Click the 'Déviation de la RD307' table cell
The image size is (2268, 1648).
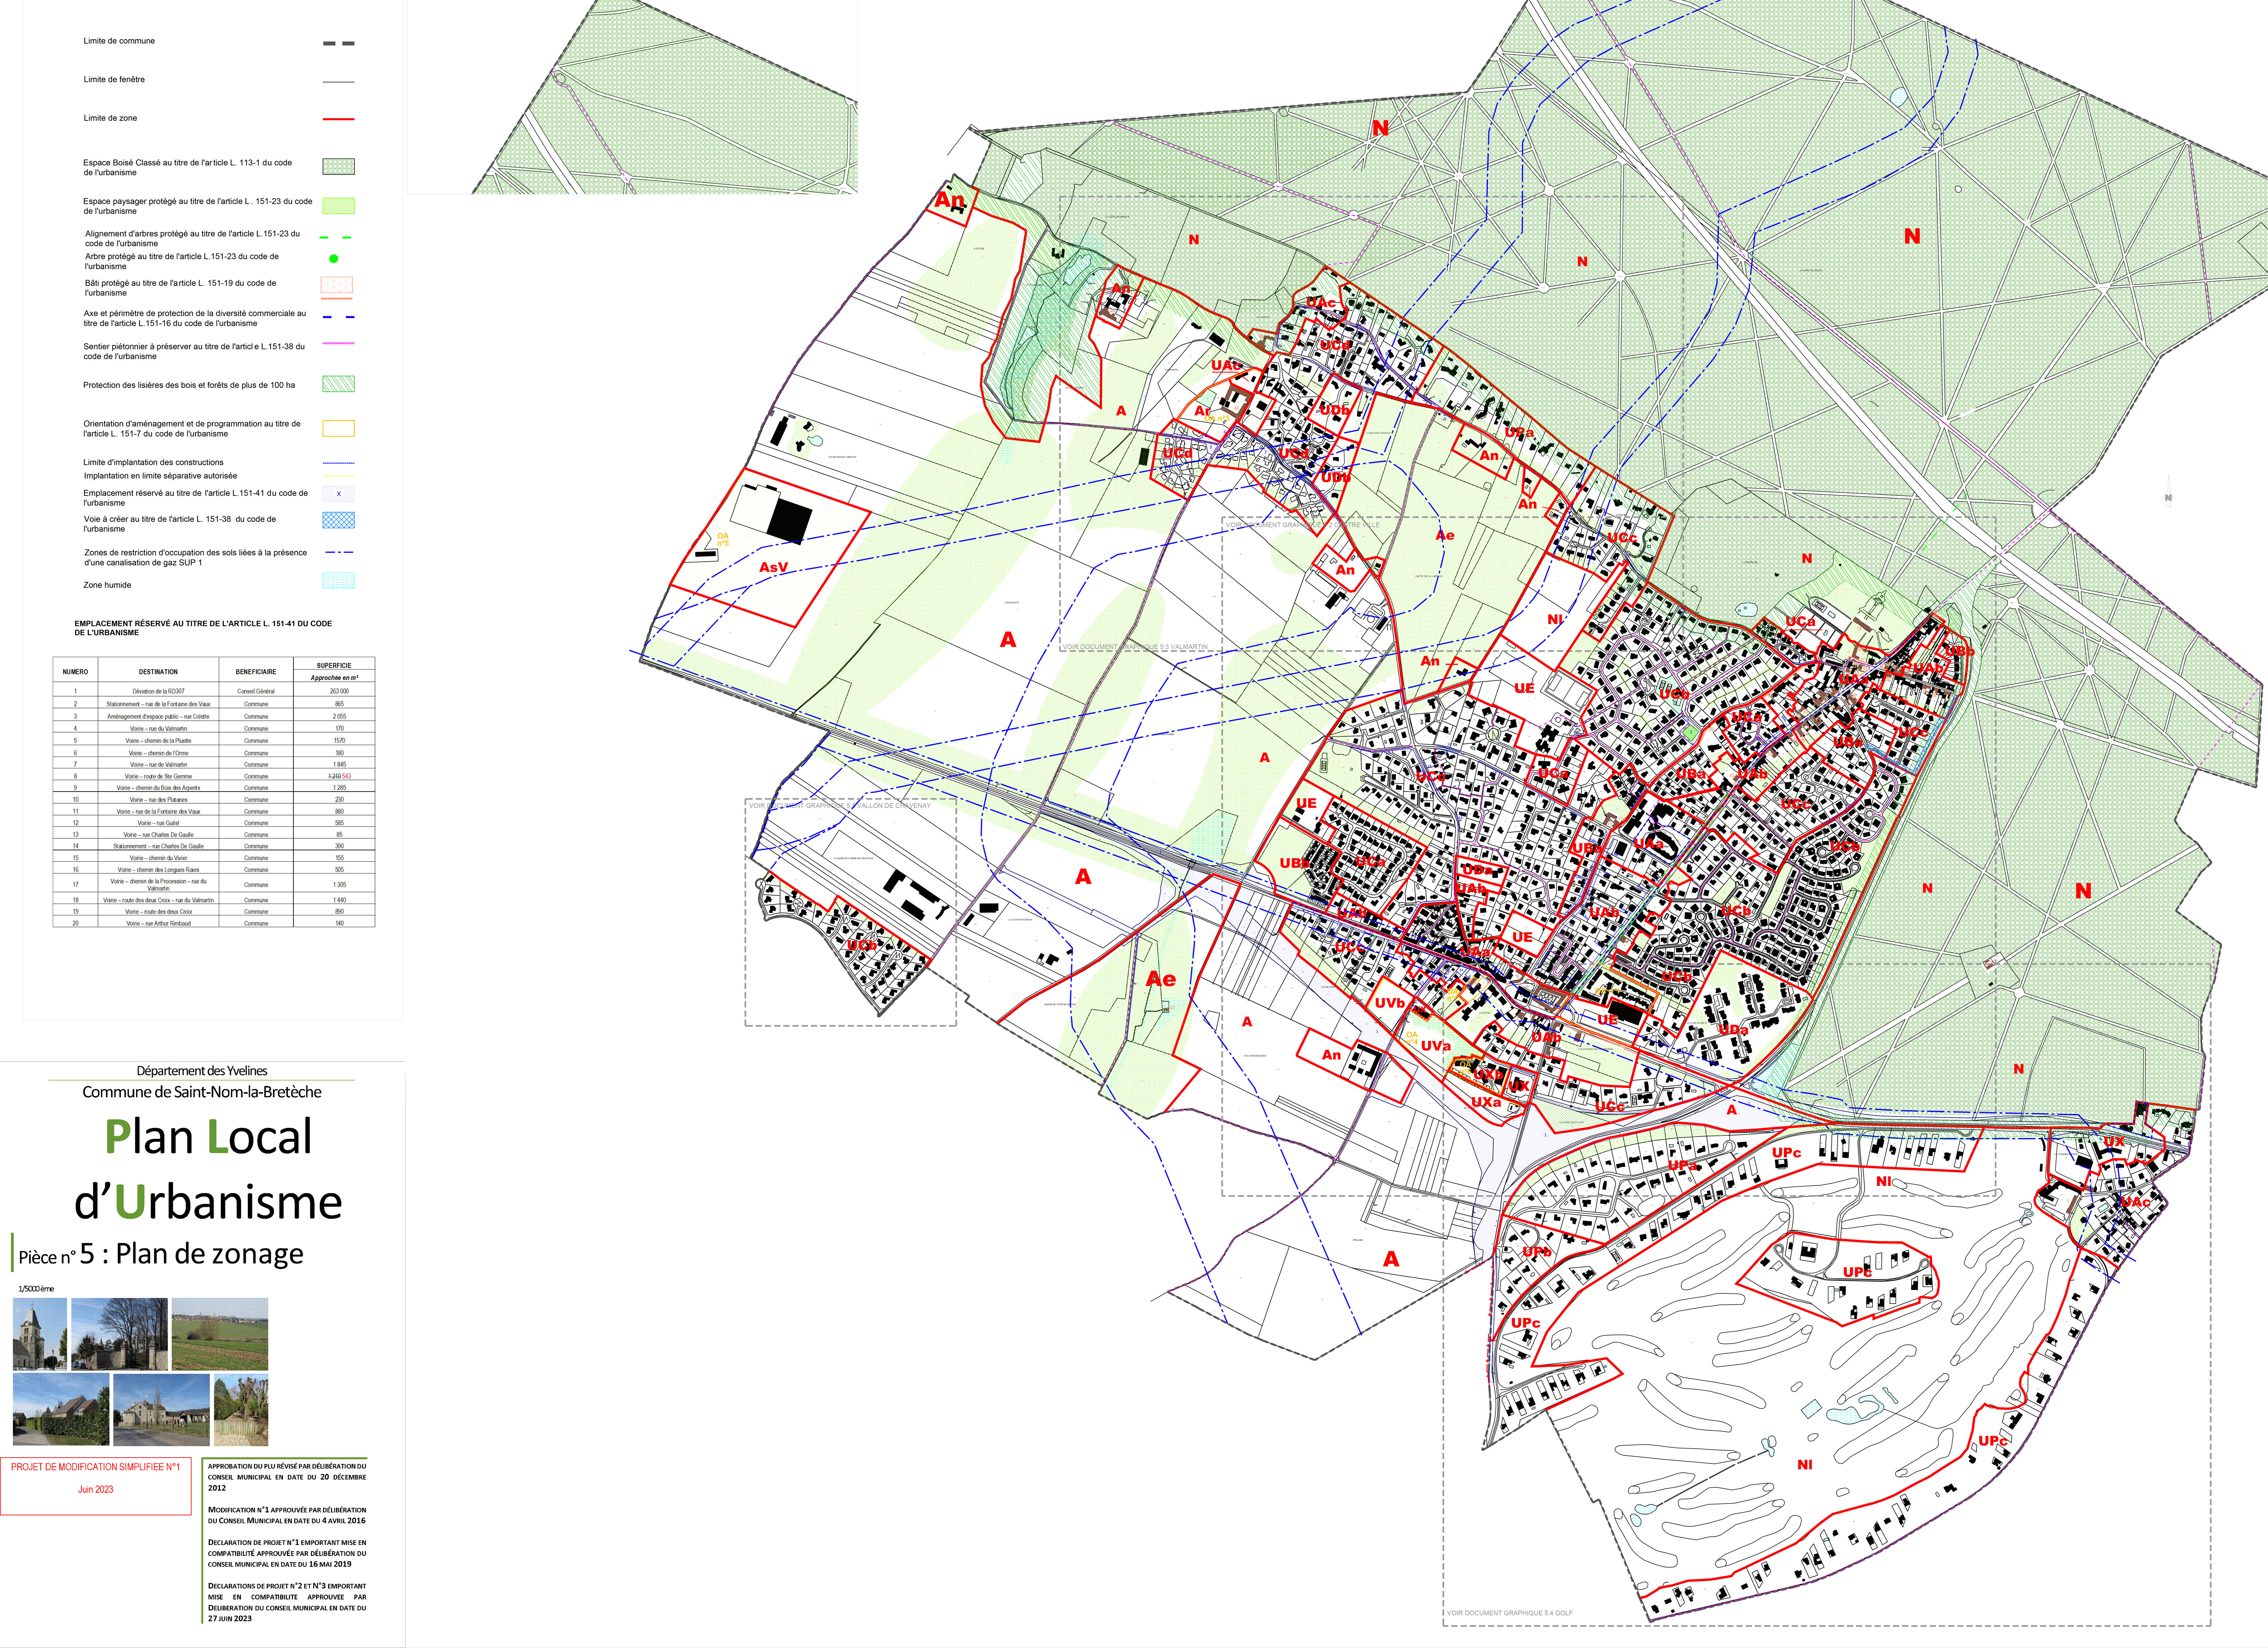coord(159,691)
